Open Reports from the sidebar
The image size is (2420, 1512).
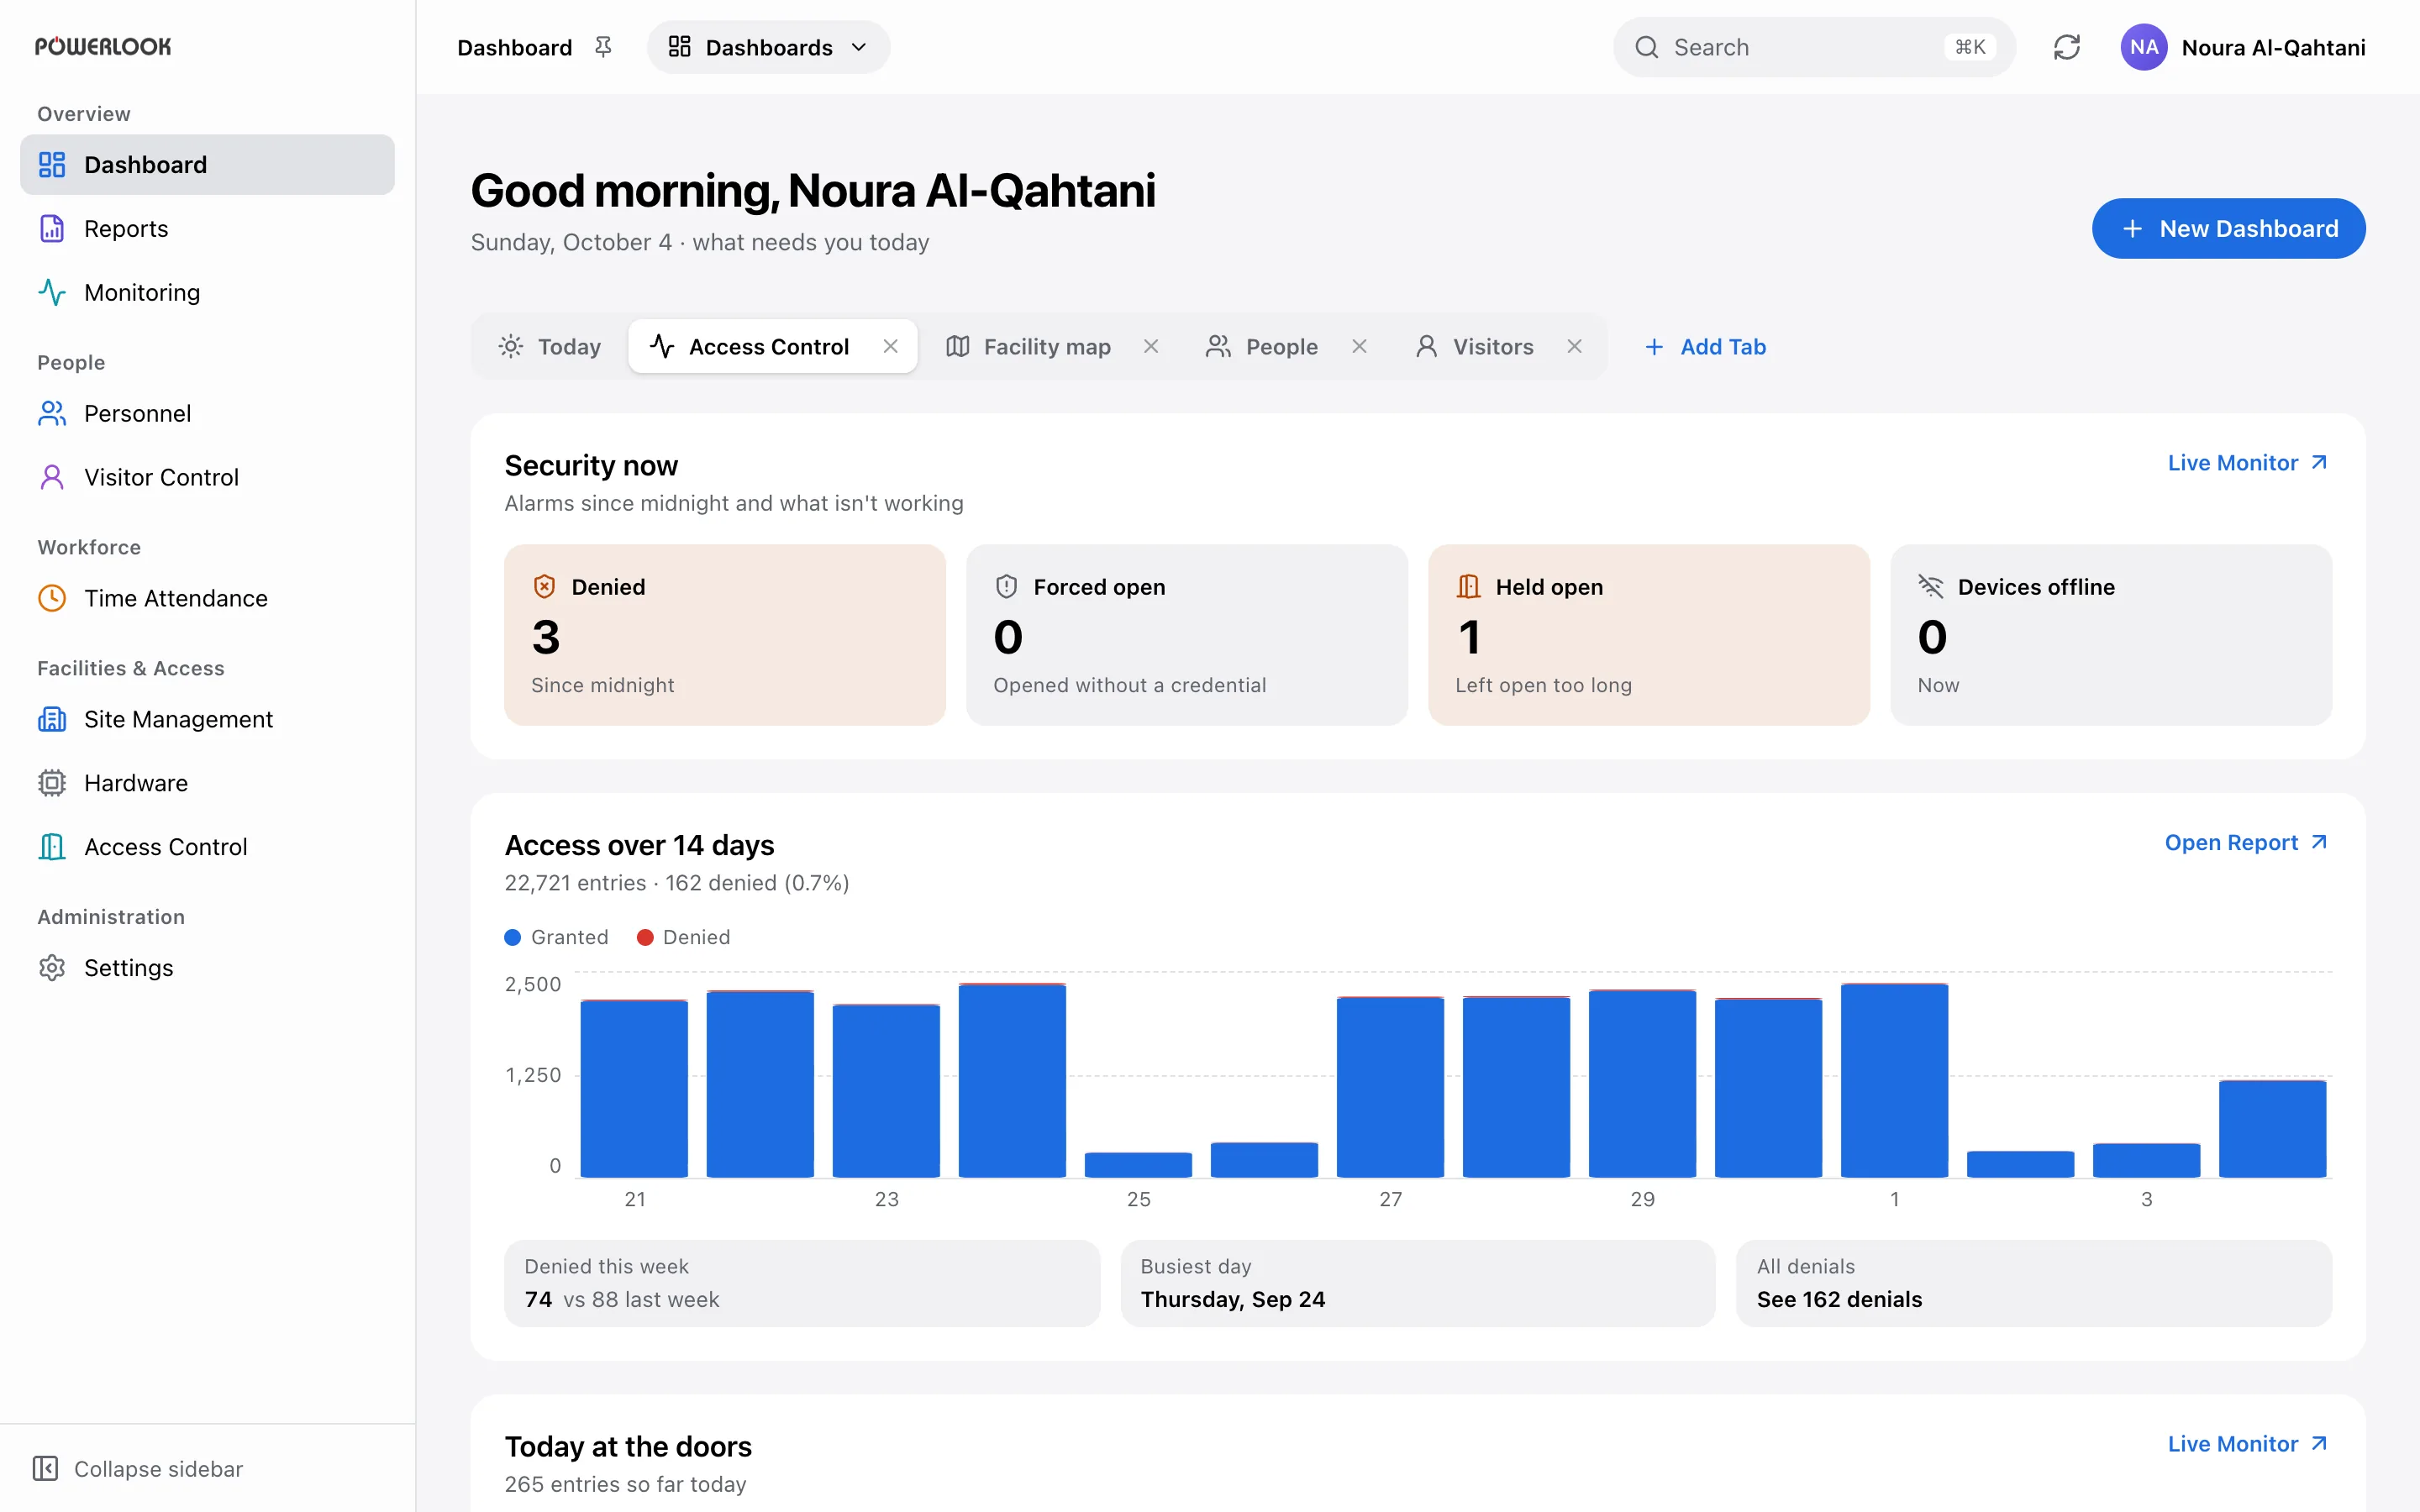(207, 229)
